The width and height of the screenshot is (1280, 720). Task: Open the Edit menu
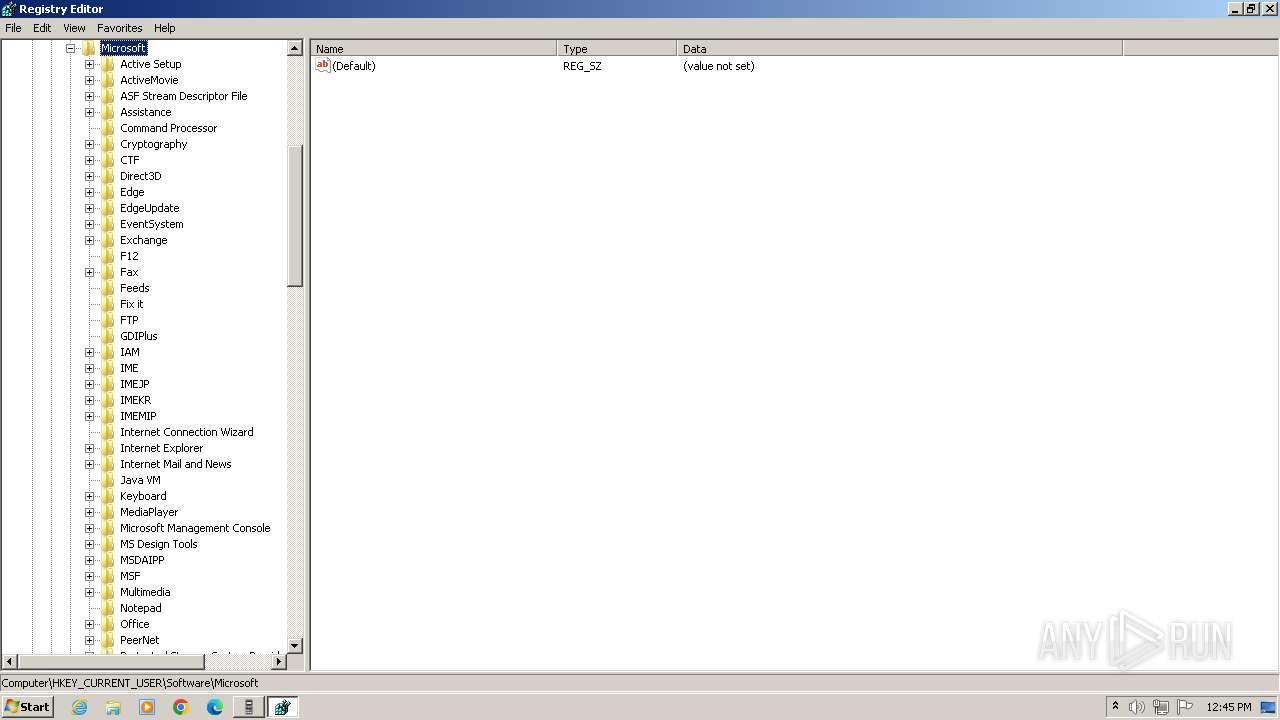click(42, 28)
